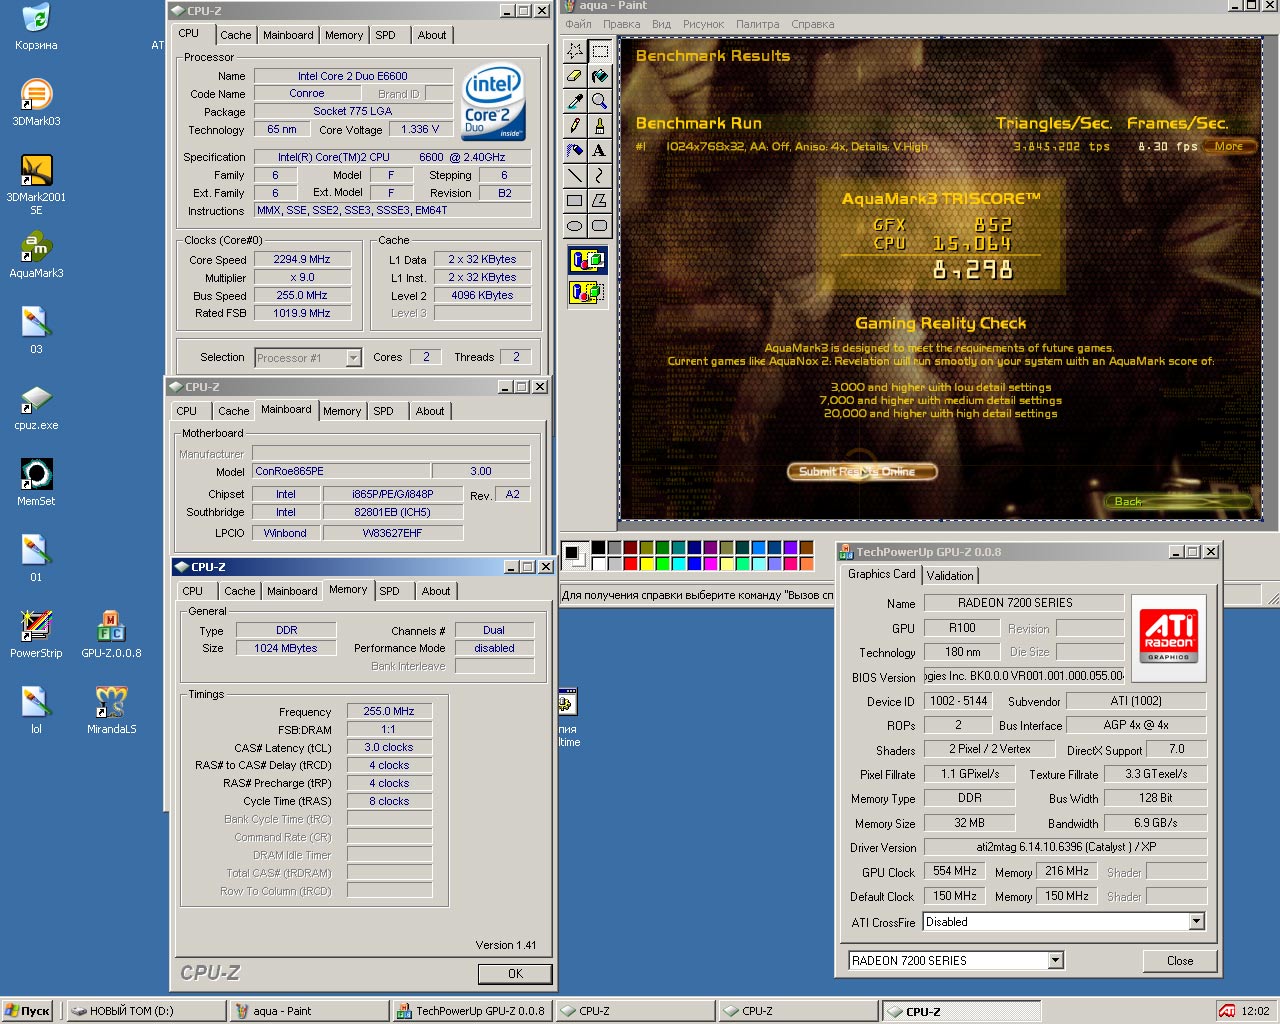The width and height of the screenshot is (1280, 1024).
Task: Select the cpuz.exe desktop icon
Action: tap(36, 407)
